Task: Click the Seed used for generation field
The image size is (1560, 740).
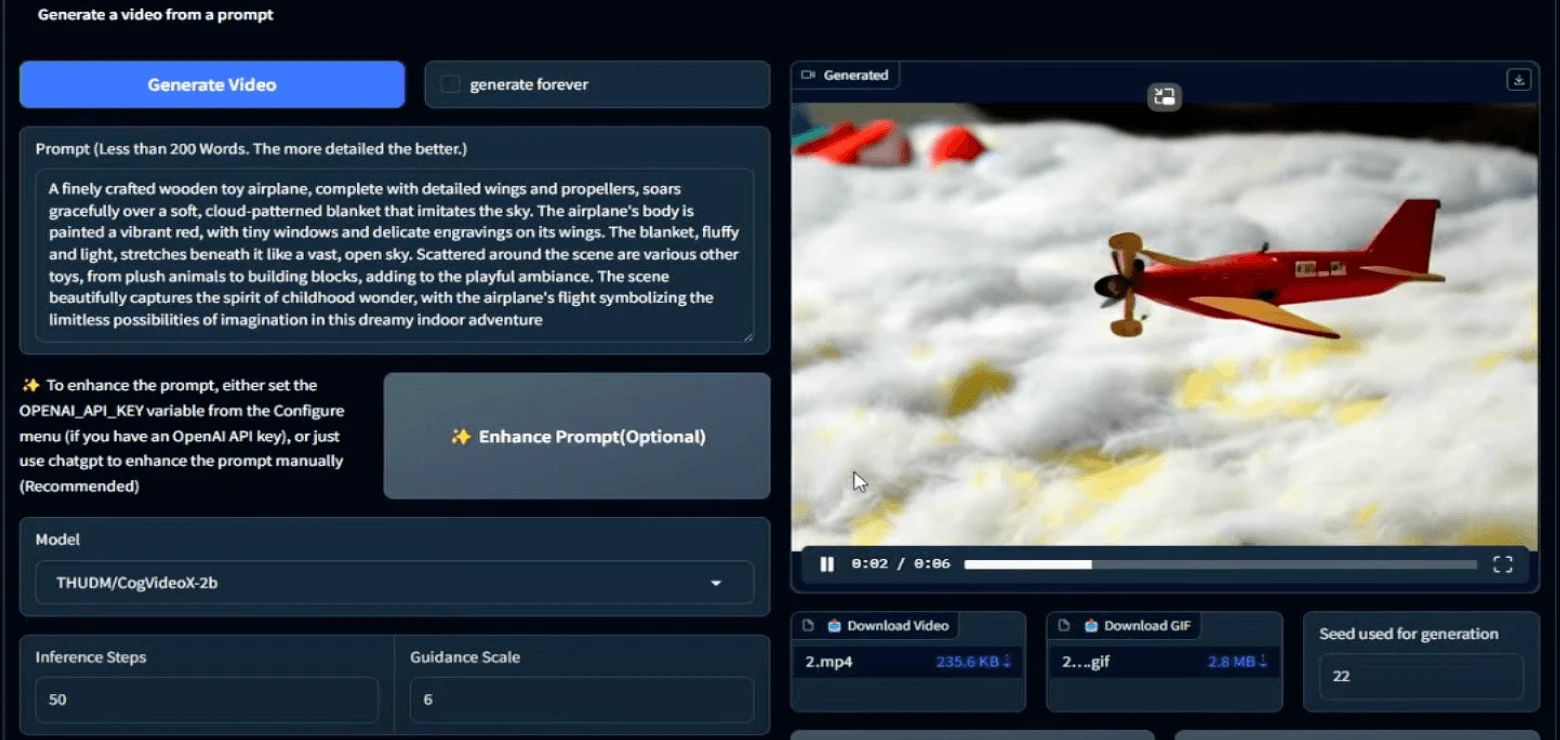Action: 1420,676
